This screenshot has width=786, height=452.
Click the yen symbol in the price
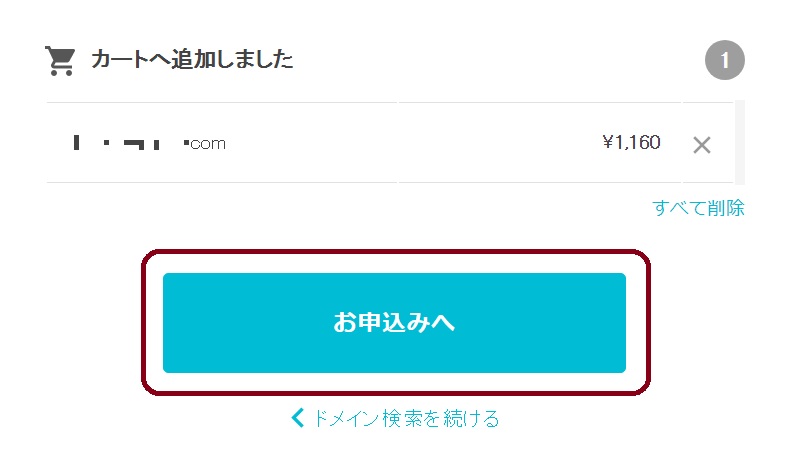[x=608, y=142]
